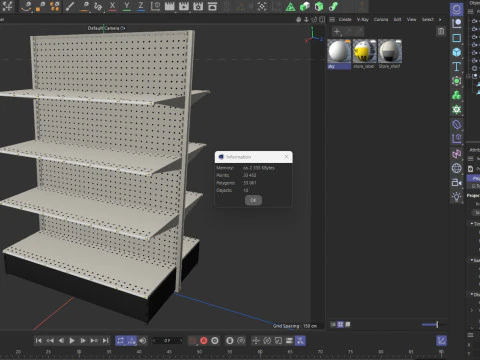
Task: Click the green gear effector icon
Action: [457, 110]
